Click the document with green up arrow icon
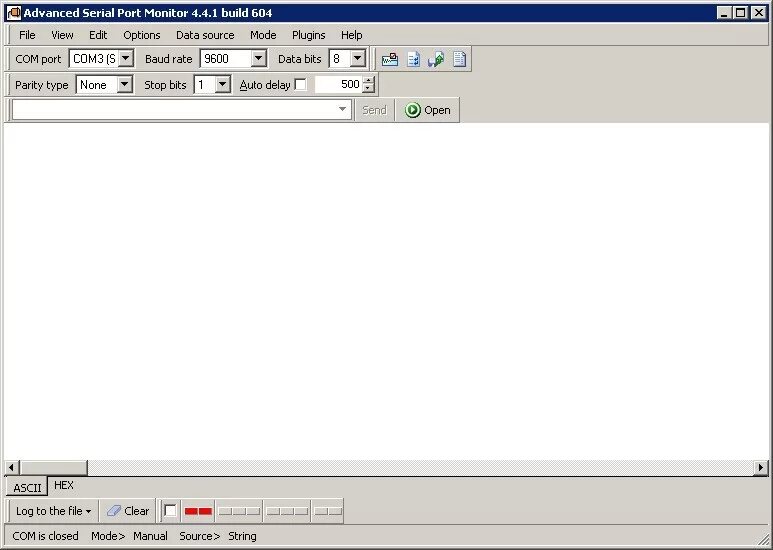The width and height of the screenshot is (773, 550). coord(436,59)
